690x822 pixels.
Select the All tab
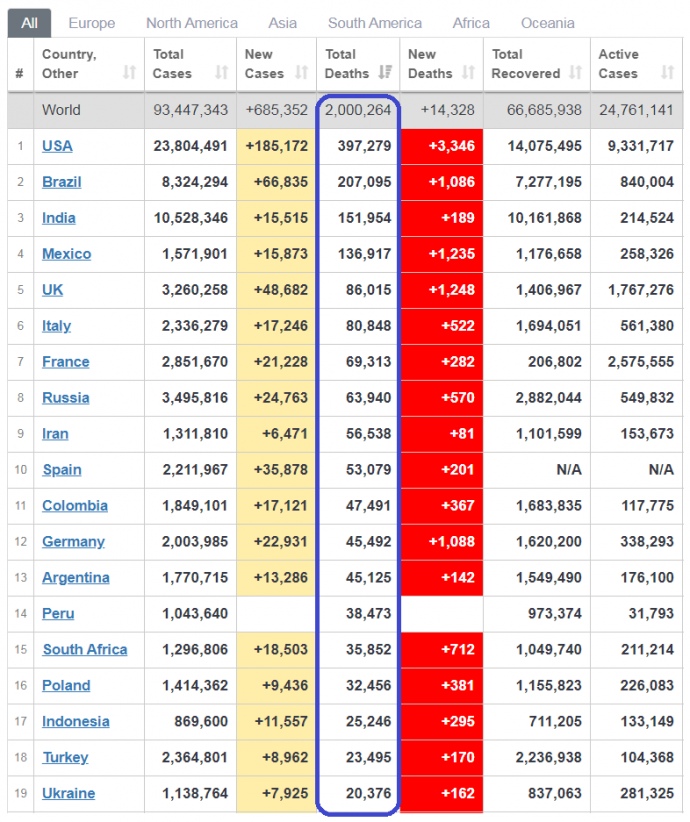pos(30,23)
